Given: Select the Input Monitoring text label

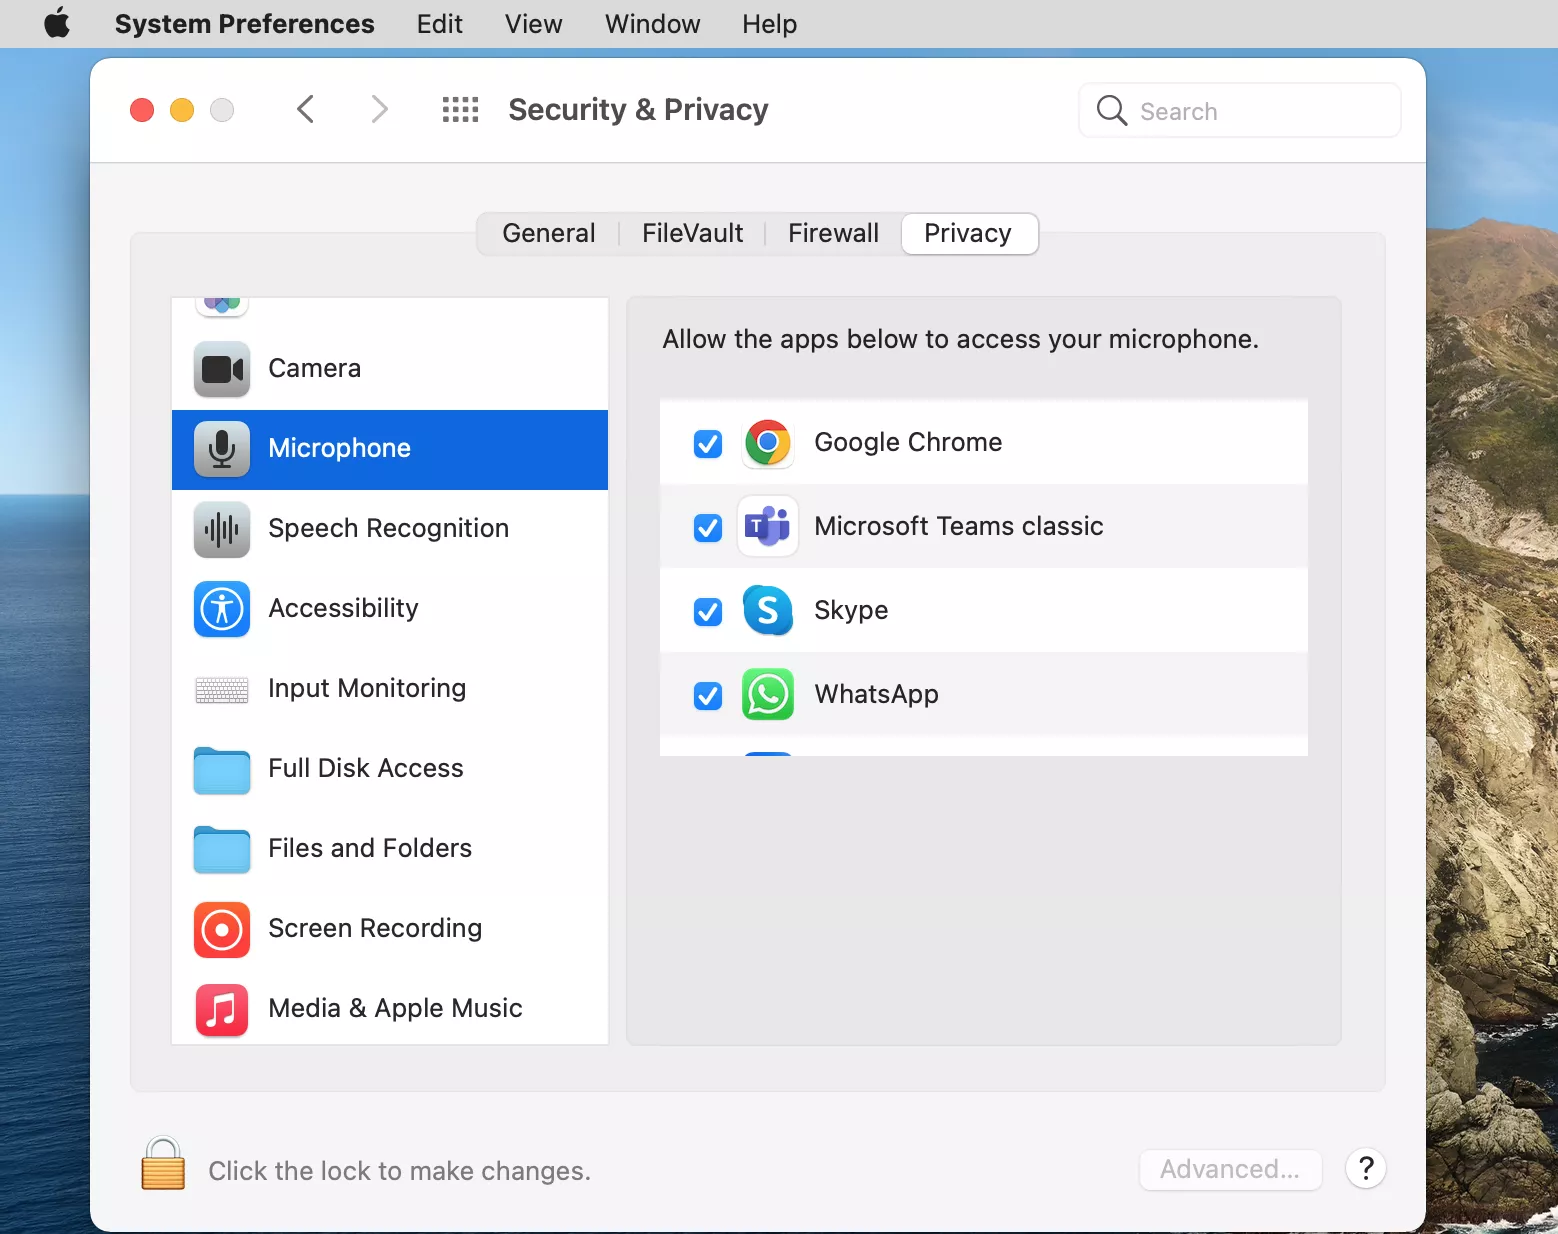Looking at the screenshot, I should coord(367,688).
